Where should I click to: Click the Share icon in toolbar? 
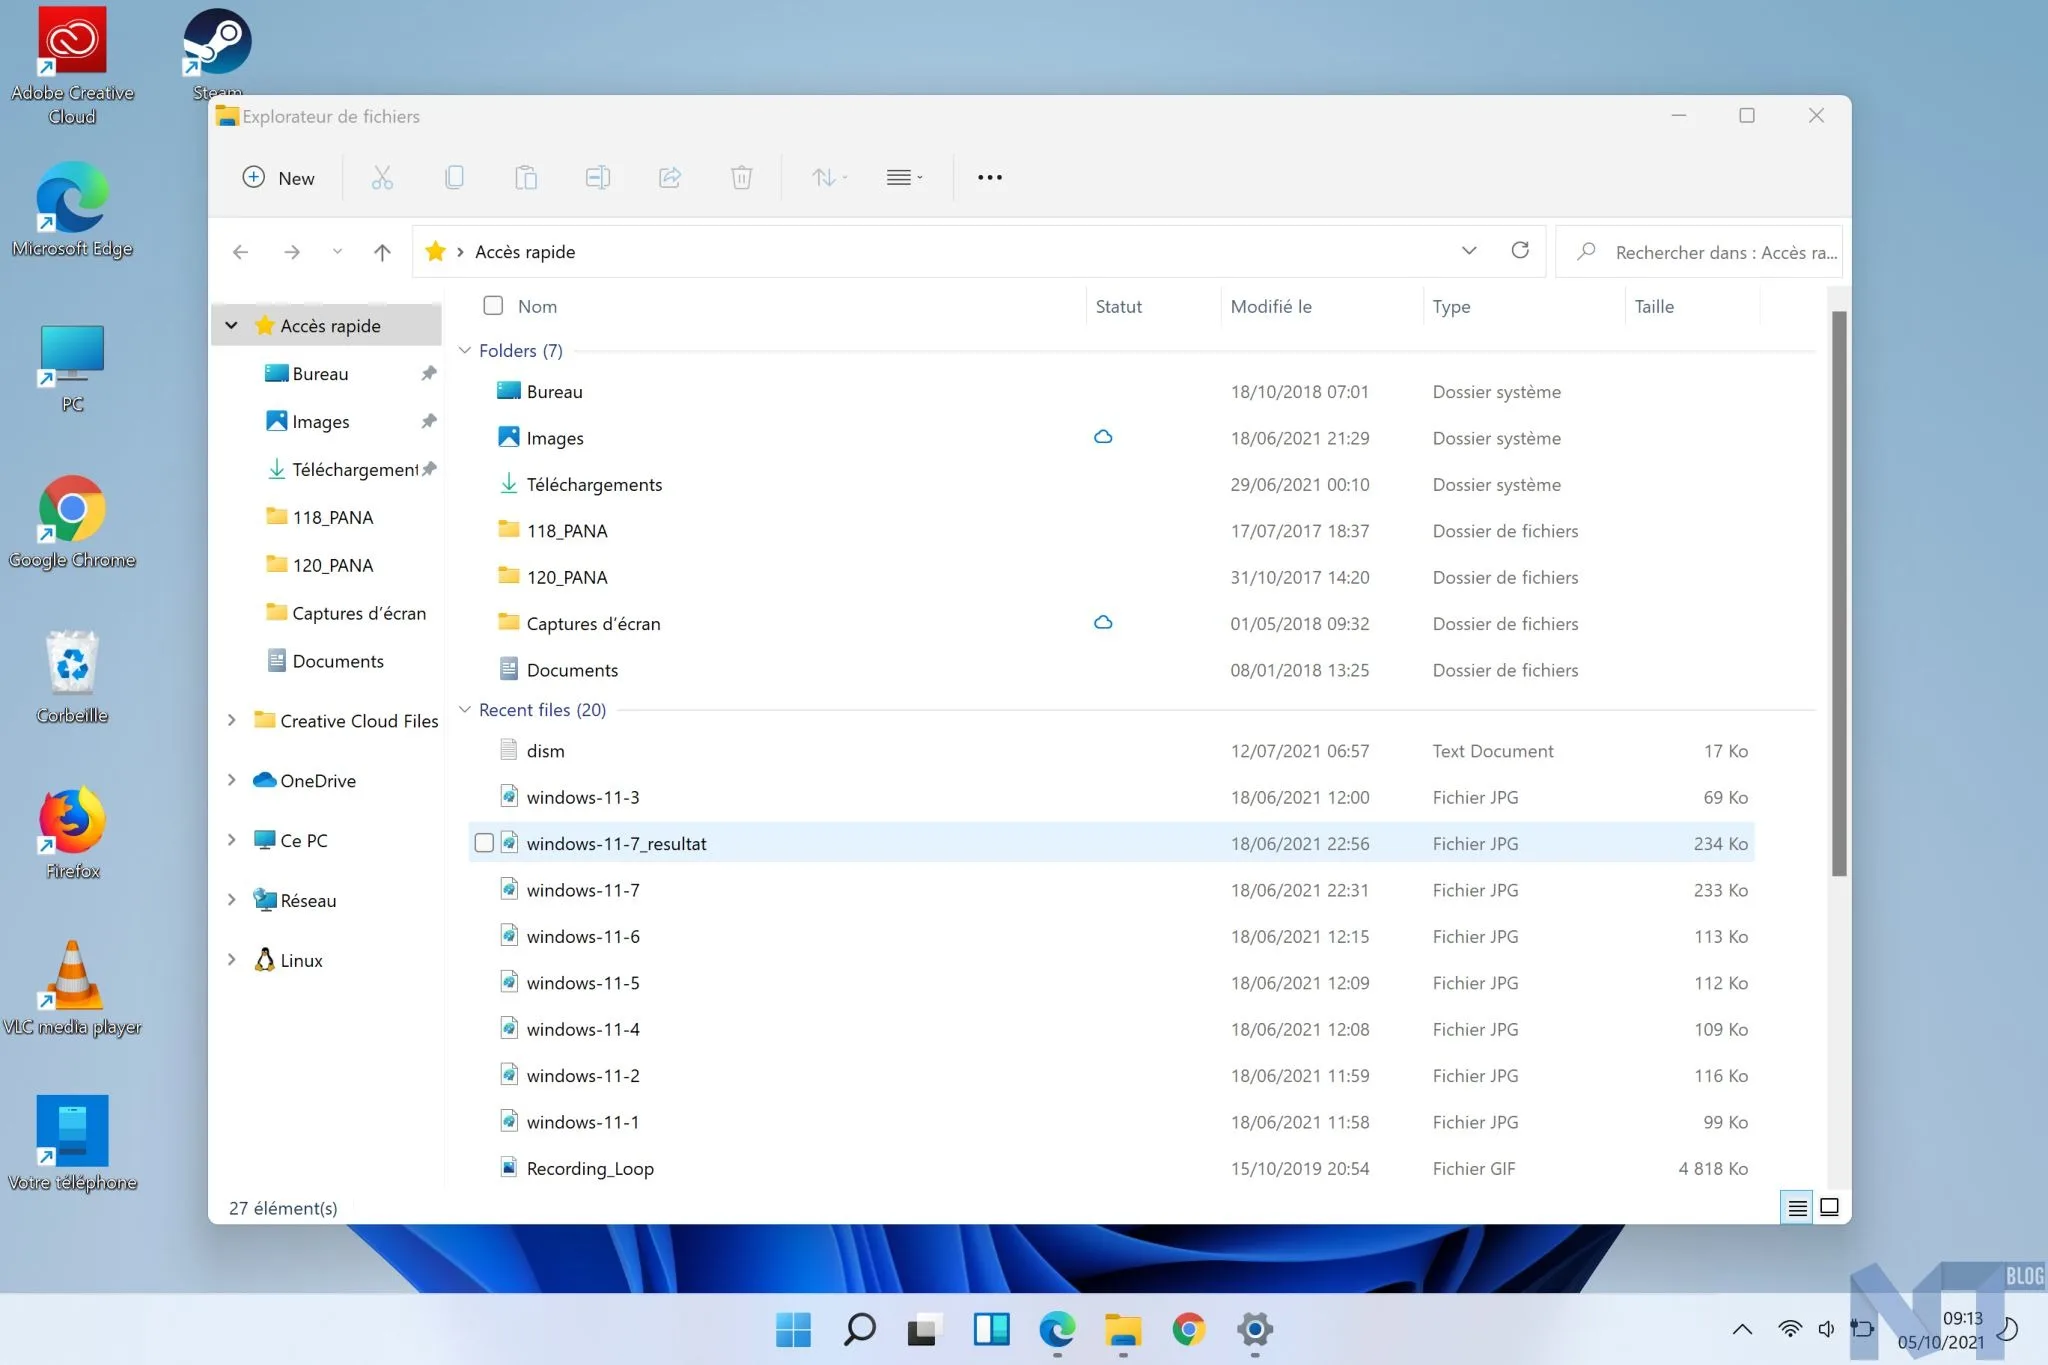coord(670,178)
